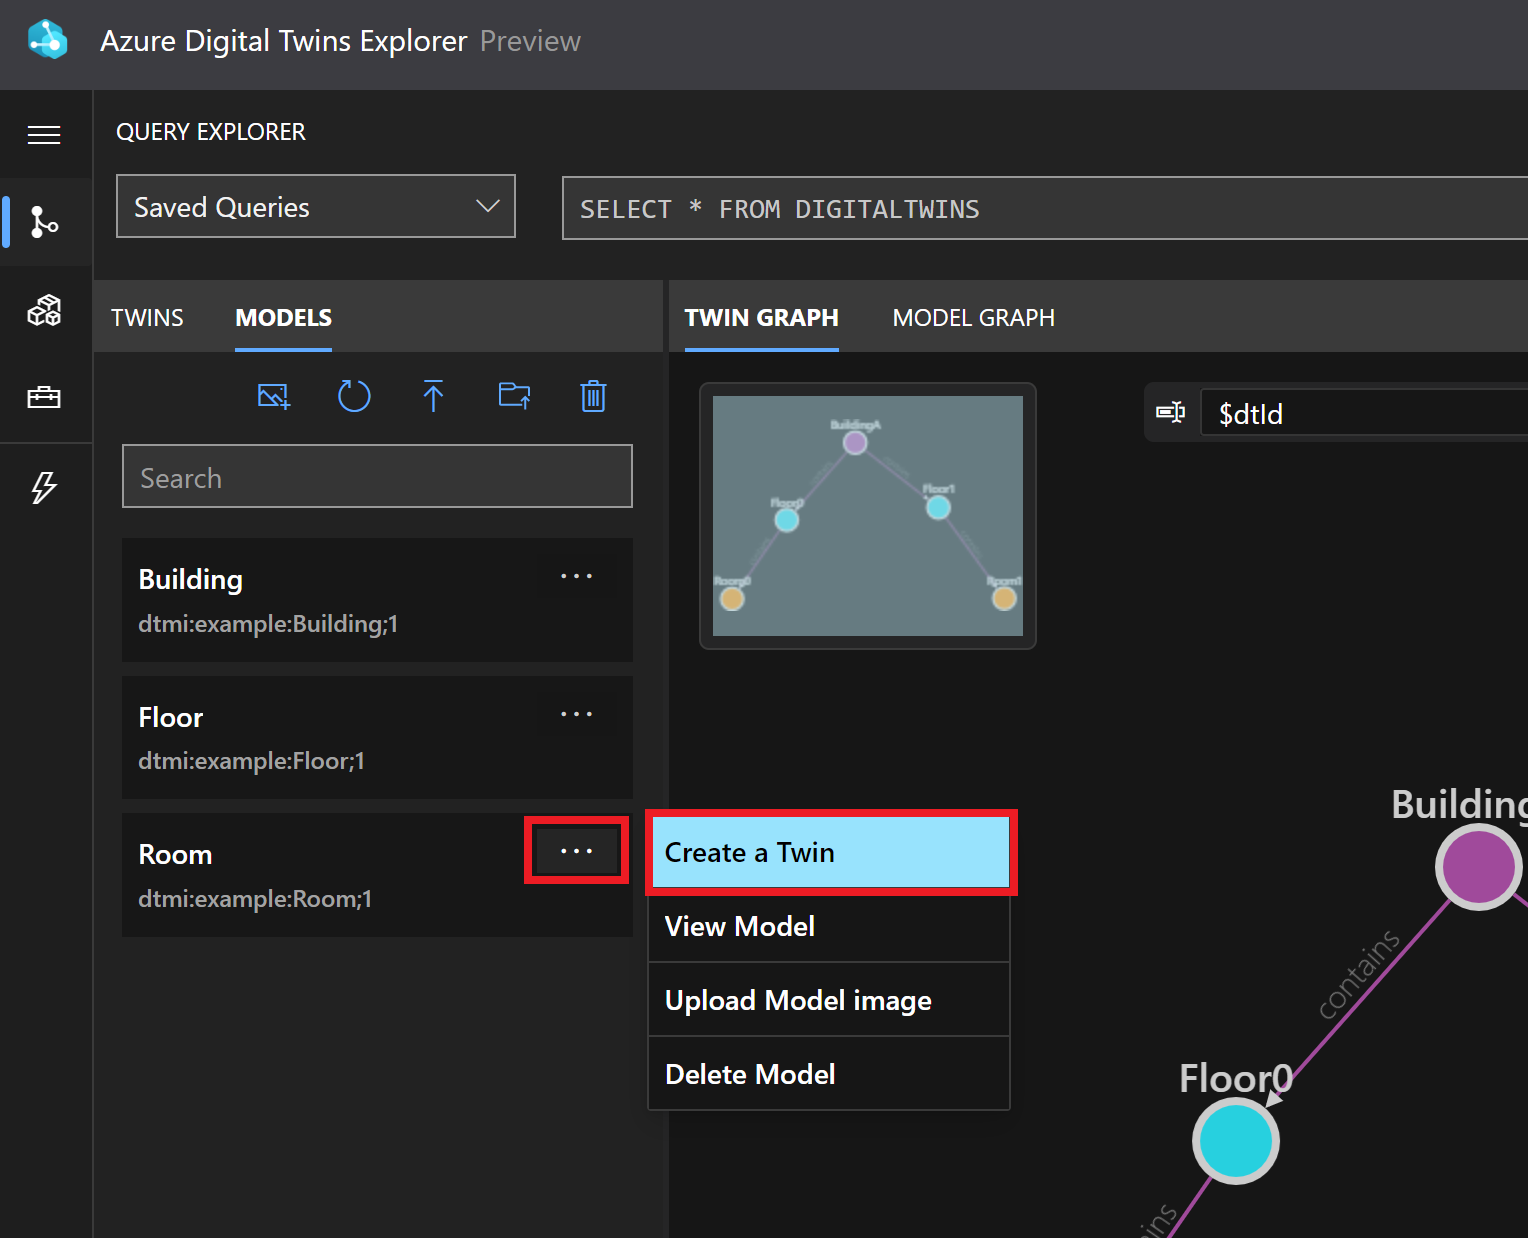Toggle the property inspector icon beside $dtId
This screenshot has width=1528, height=1238.
tap(1171, 412)
